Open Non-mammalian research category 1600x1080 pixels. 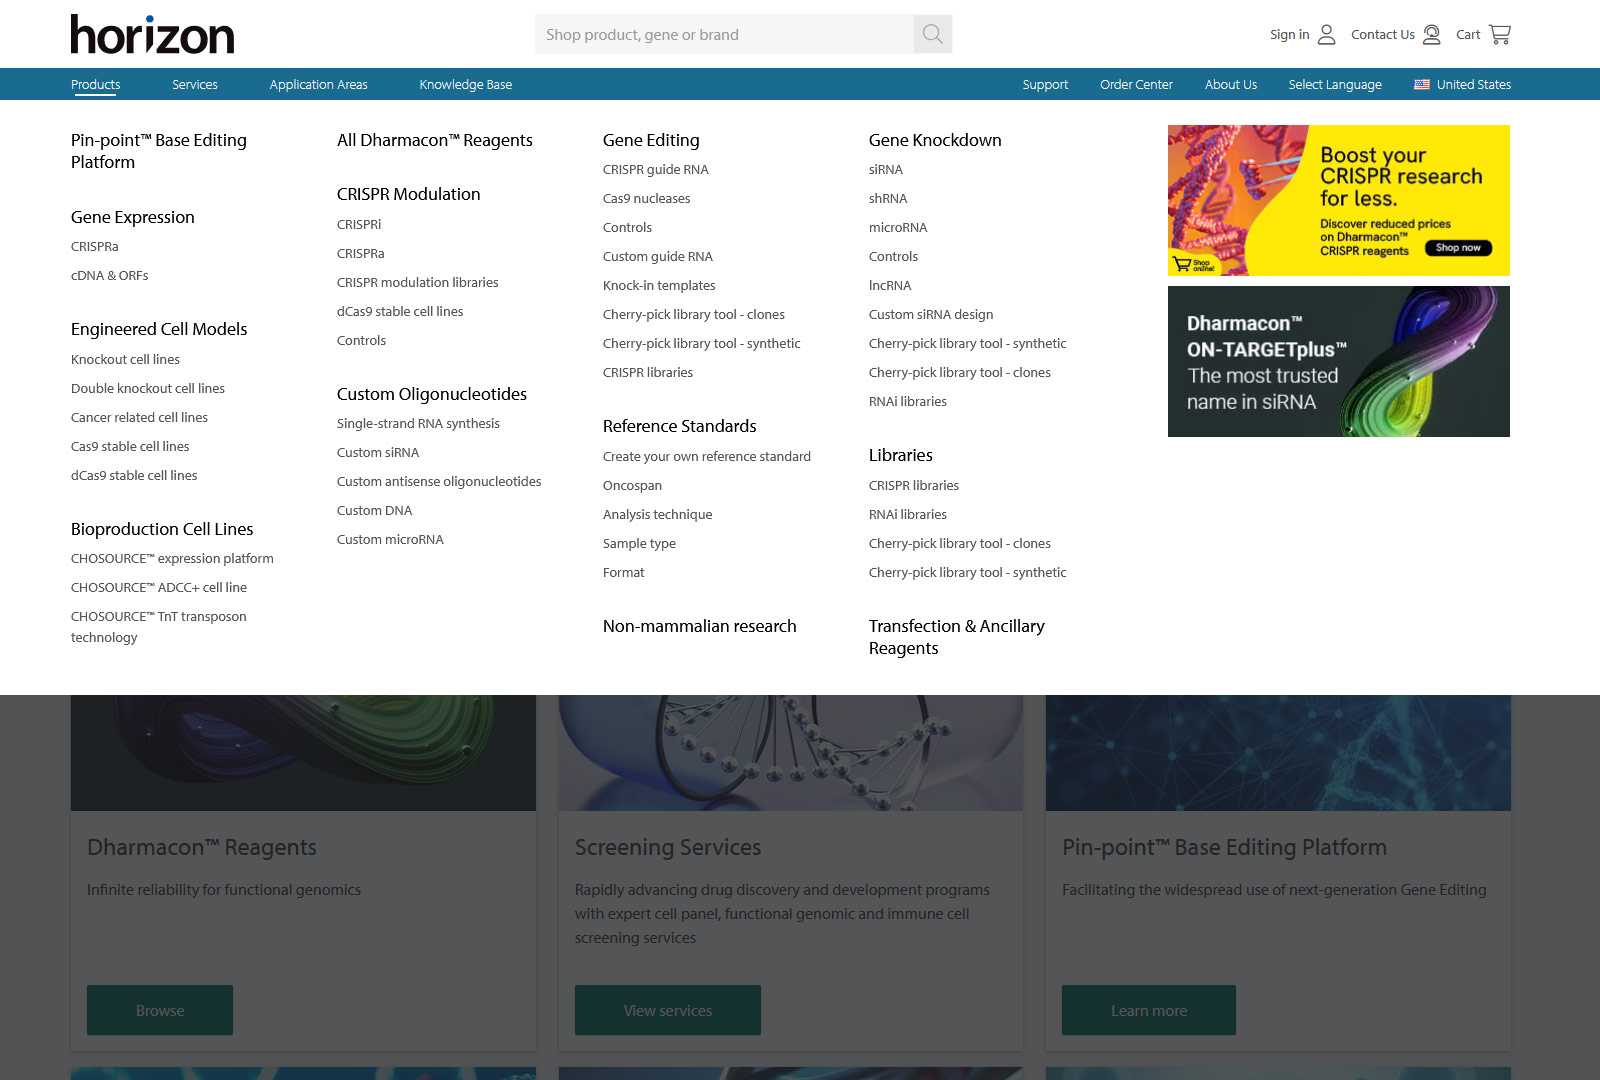coord(700,626)
